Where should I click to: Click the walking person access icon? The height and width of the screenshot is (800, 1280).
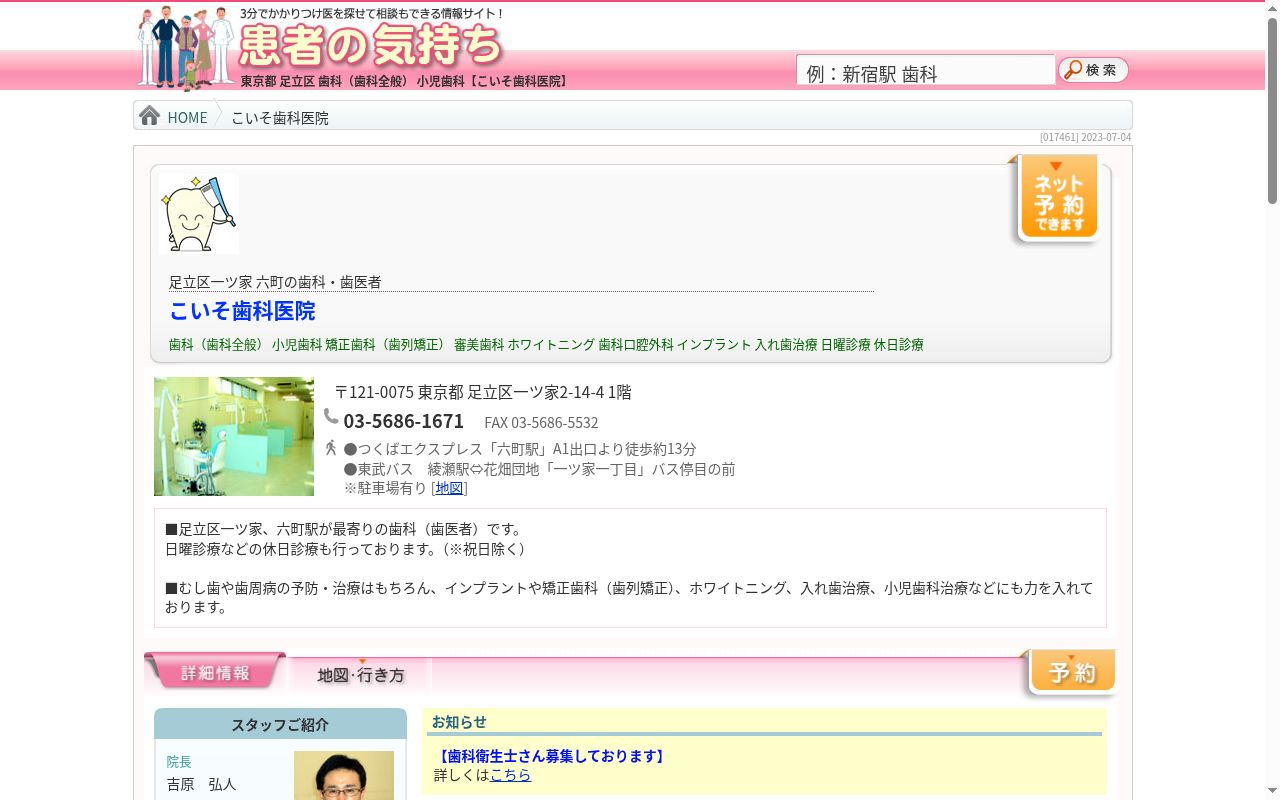pos(331,448)
